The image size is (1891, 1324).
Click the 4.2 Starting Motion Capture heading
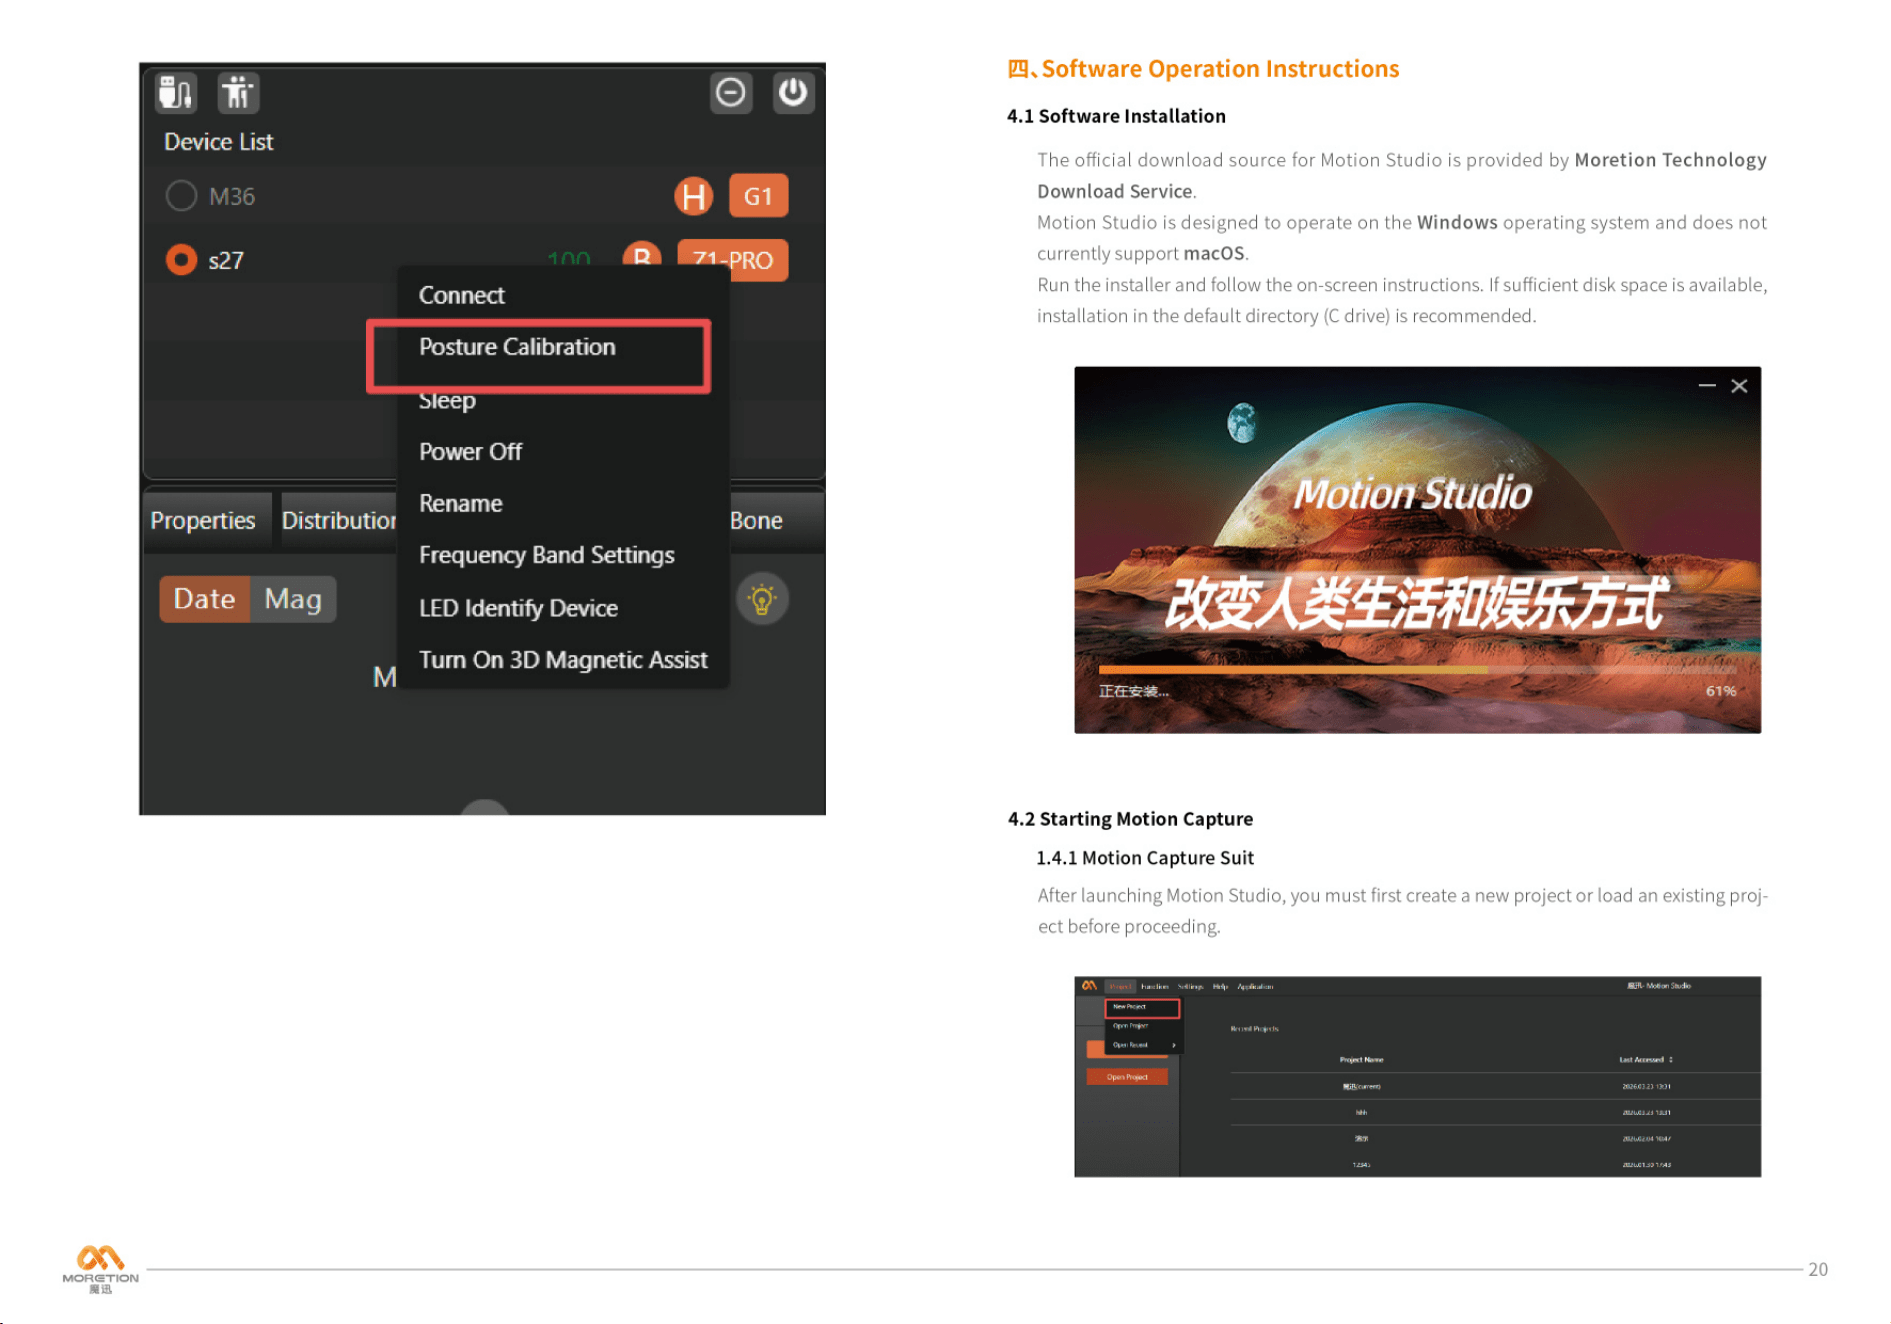pyautogui.click(x=1130, y=819)
